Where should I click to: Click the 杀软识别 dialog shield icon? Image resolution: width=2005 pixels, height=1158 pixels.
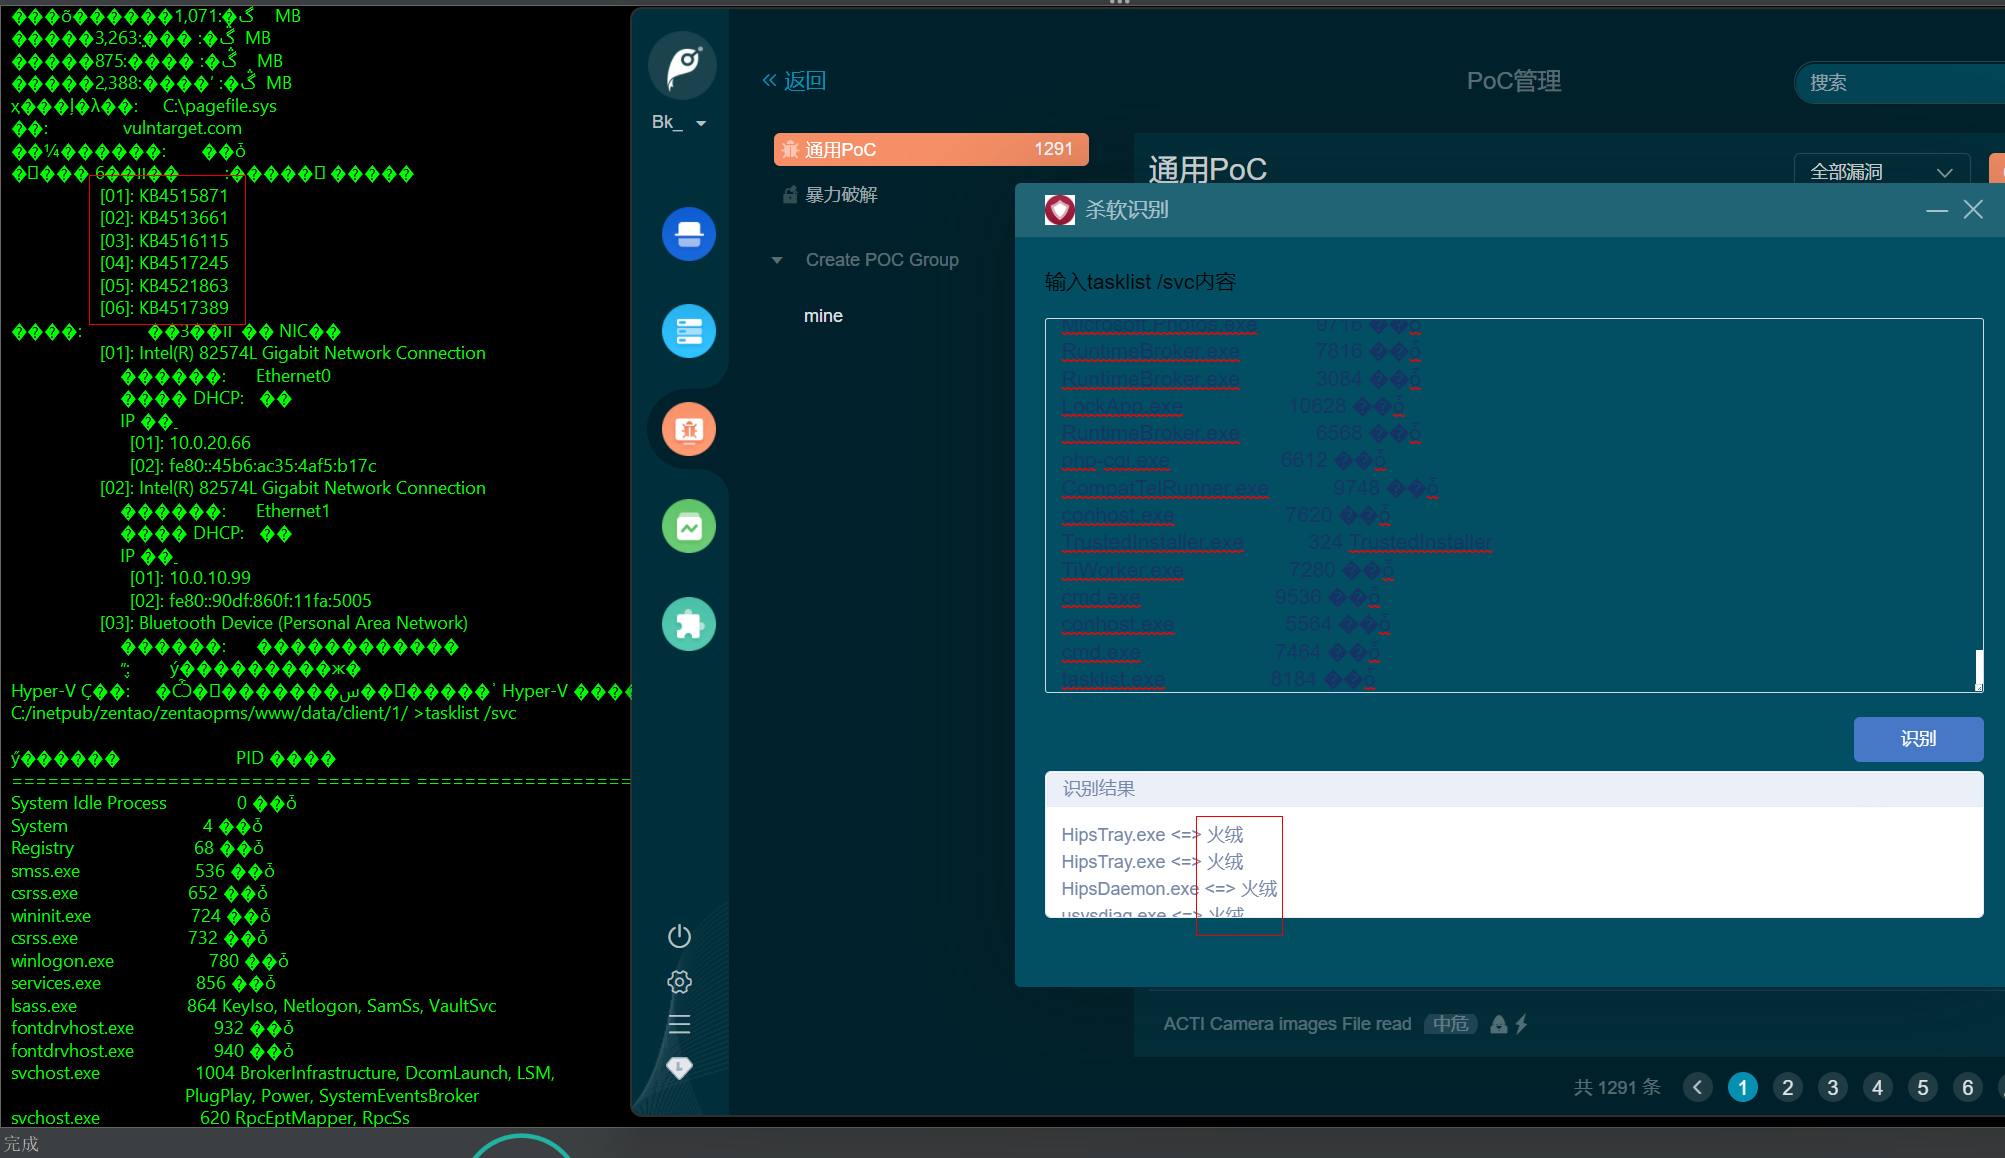1060,210
